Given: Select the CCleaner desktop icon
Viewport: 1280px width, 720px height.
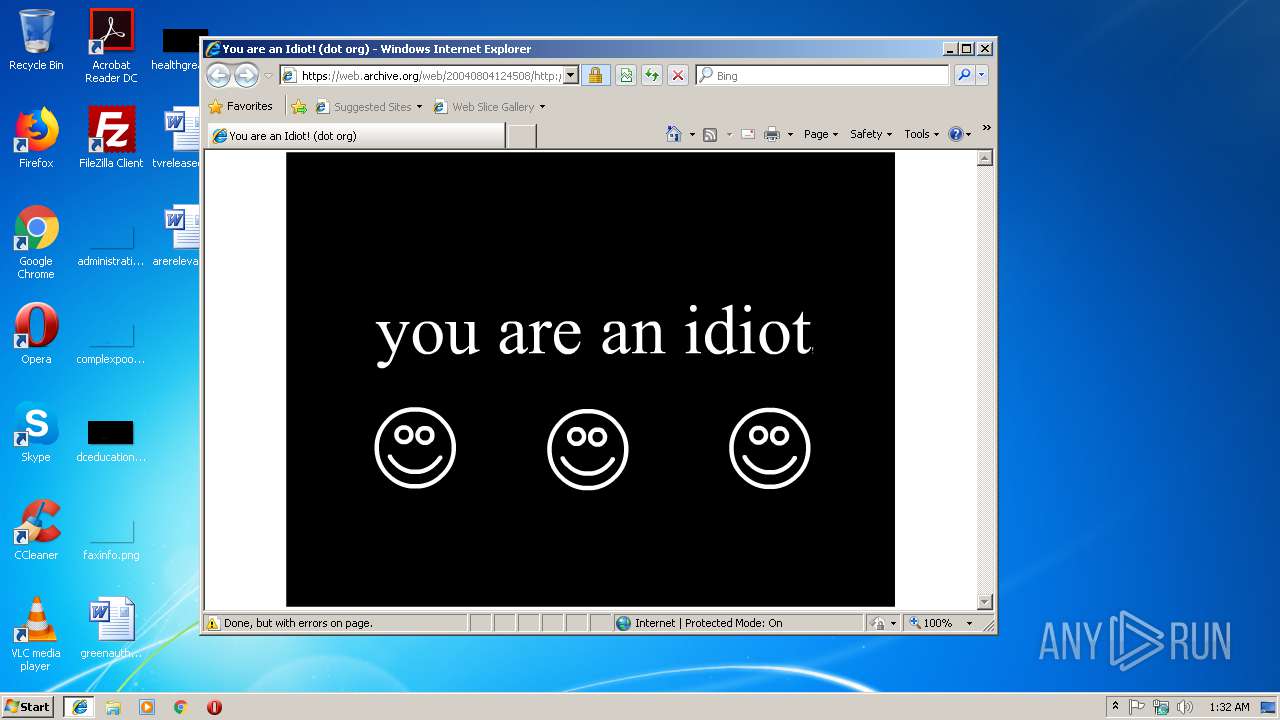Looking at the screenshot, I should (36, 530).
